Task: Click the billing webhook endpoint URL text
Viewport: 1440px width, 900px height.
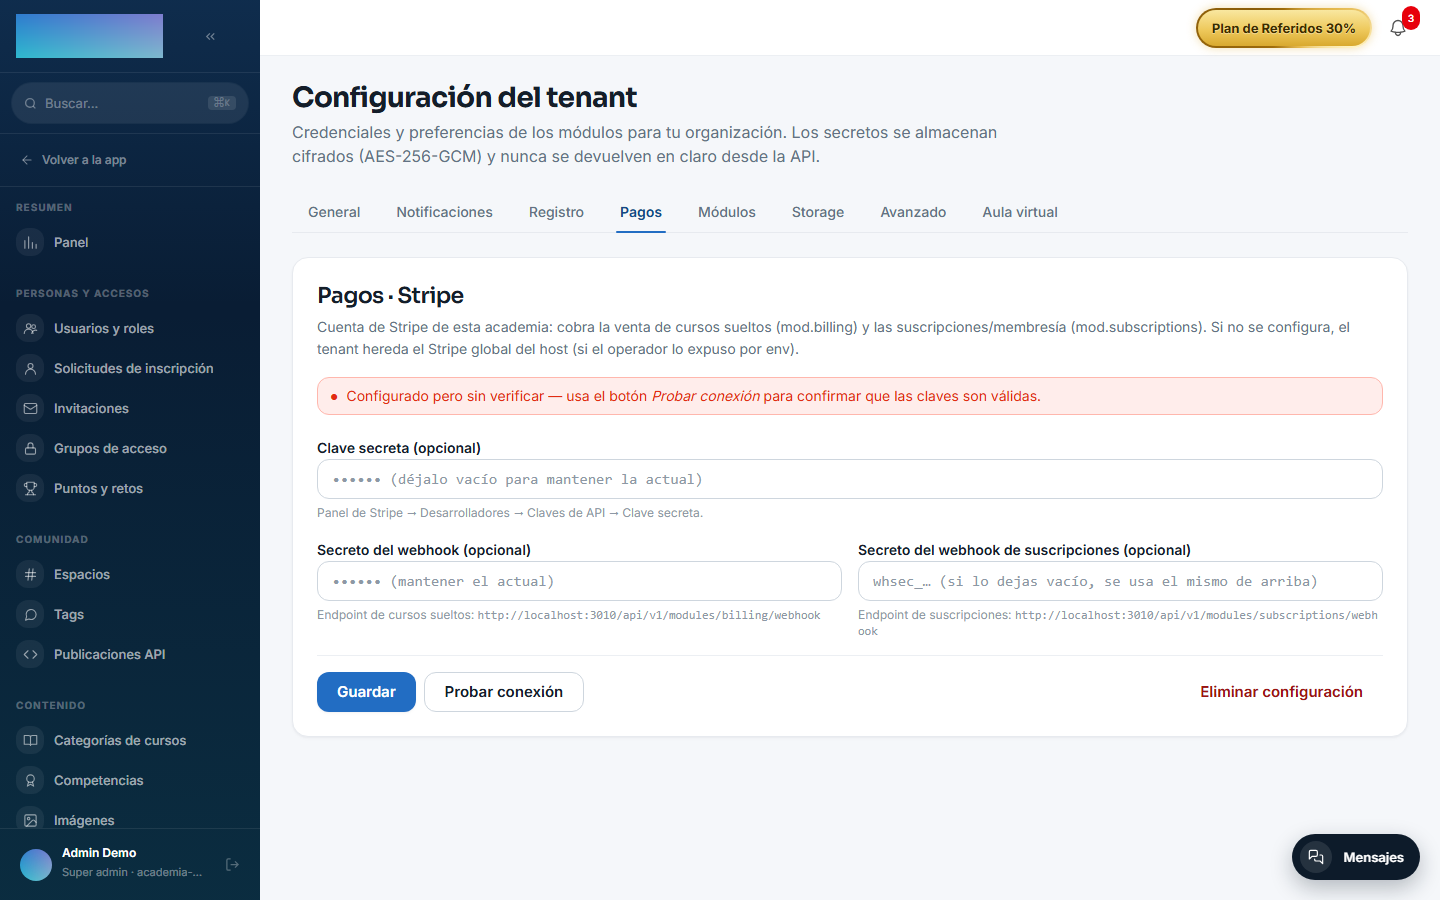Action: click(x=649, y=615)
